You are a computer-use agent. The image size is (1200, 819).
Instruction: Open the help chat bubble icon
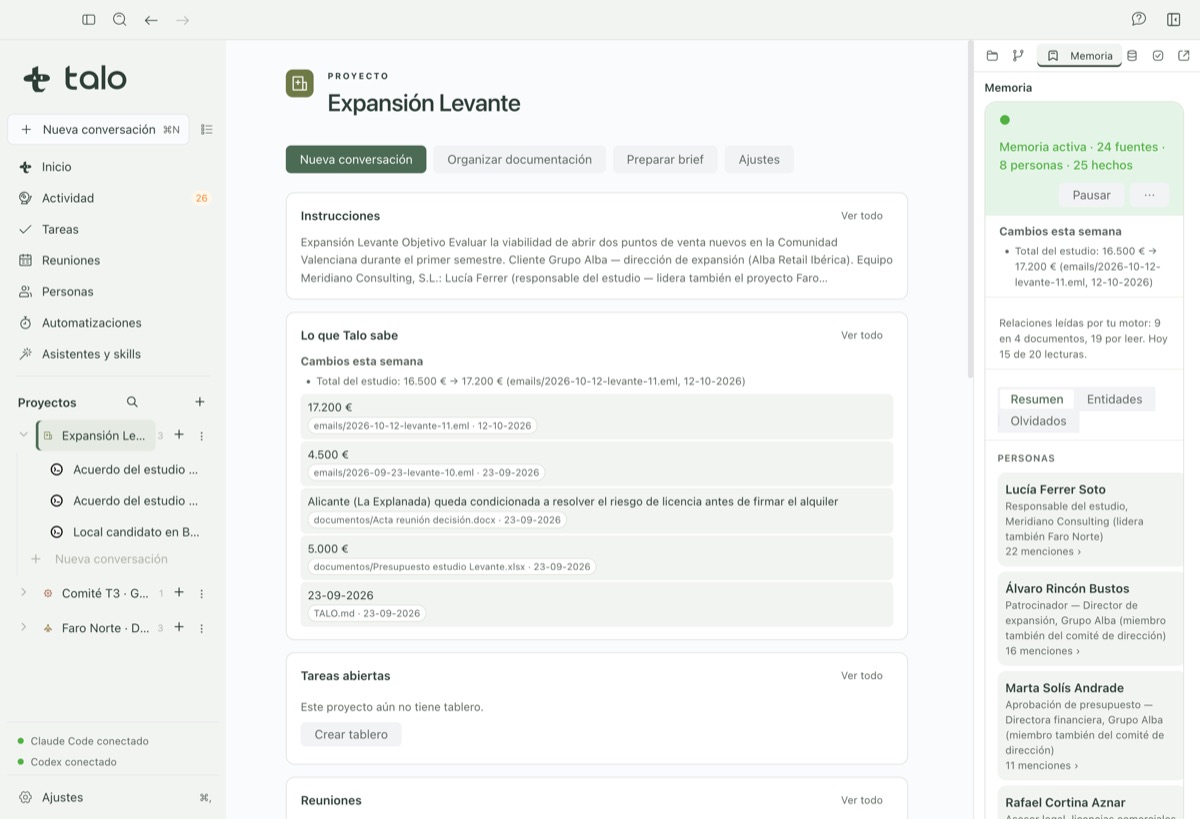click(x=1139, y=19)
